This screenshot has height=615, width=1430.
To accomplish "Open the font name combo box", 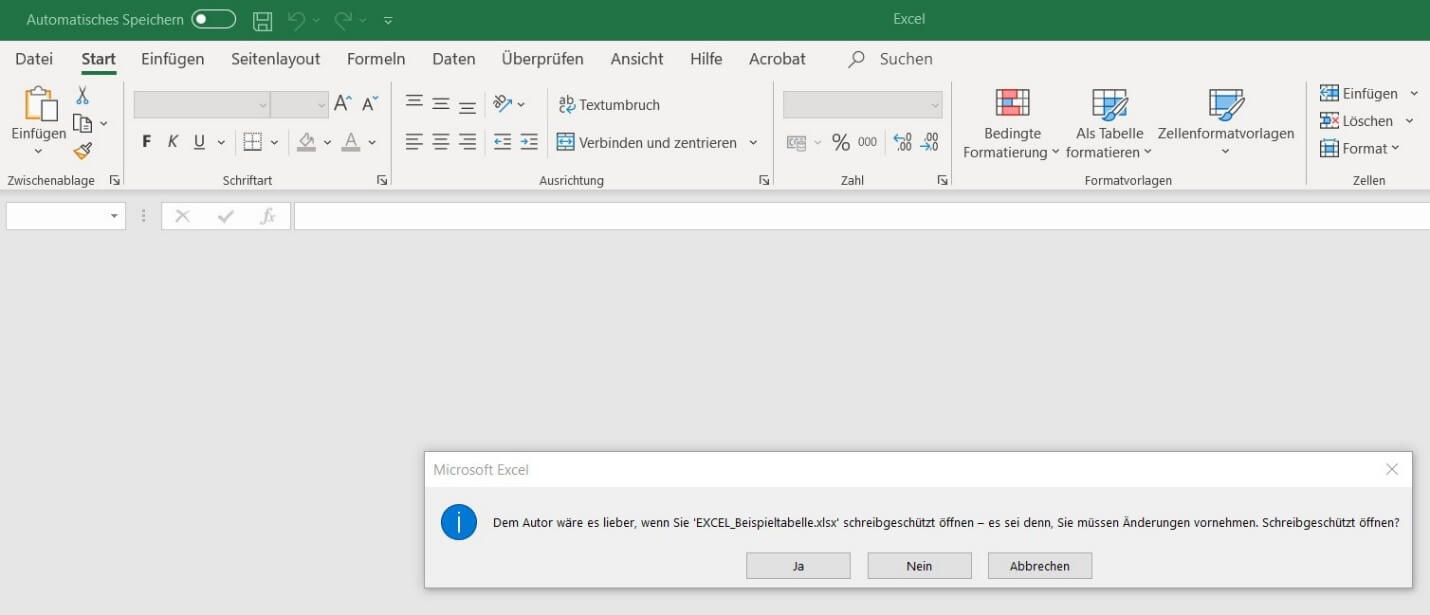I will click(x=202, y=104).
